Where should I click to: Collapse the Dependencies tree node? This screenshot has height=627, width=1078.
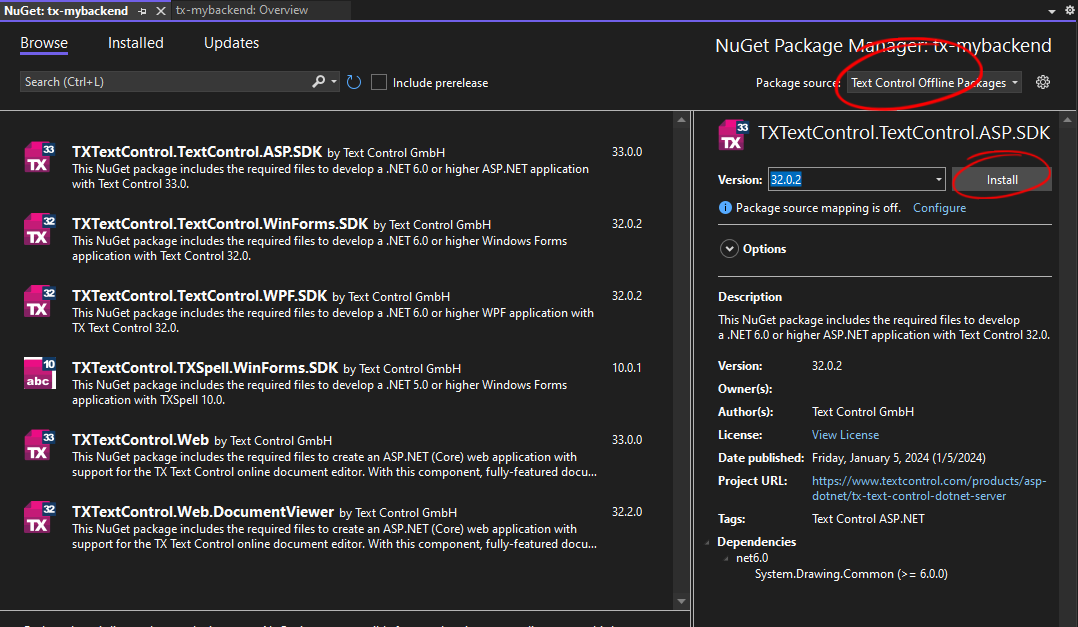(707, 542)
